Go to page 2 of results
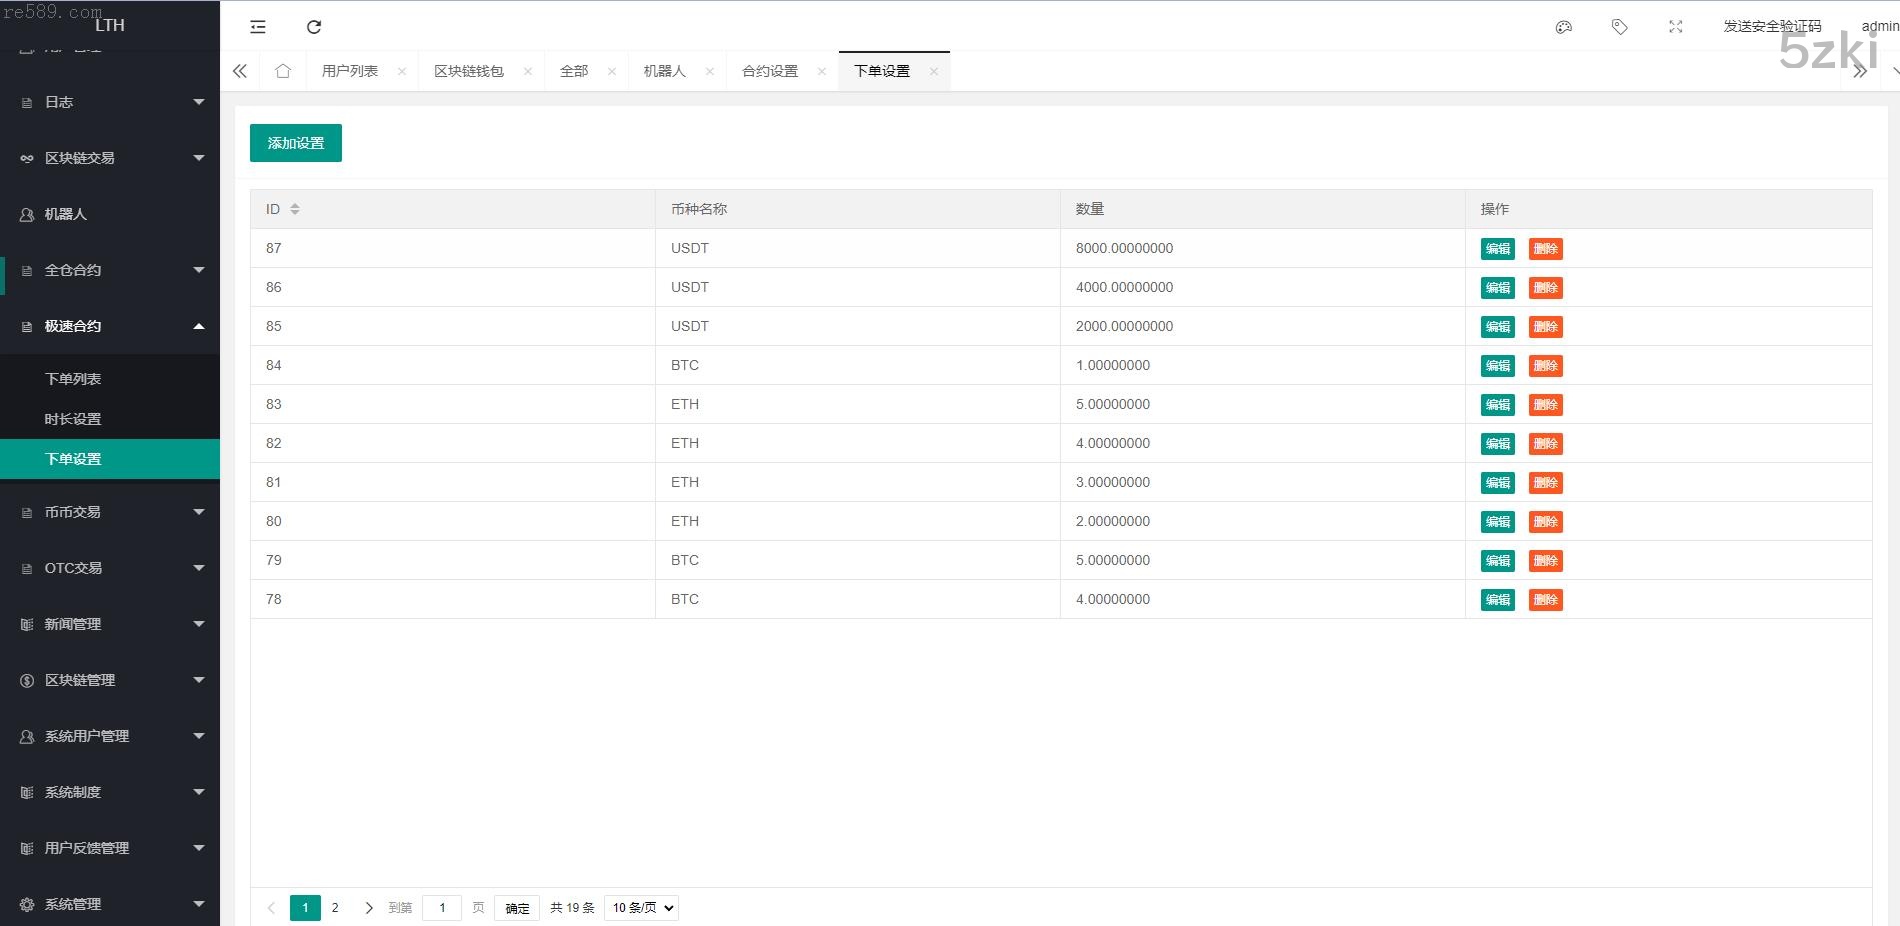The image size is (1900, 926). [x=335, y=908]
